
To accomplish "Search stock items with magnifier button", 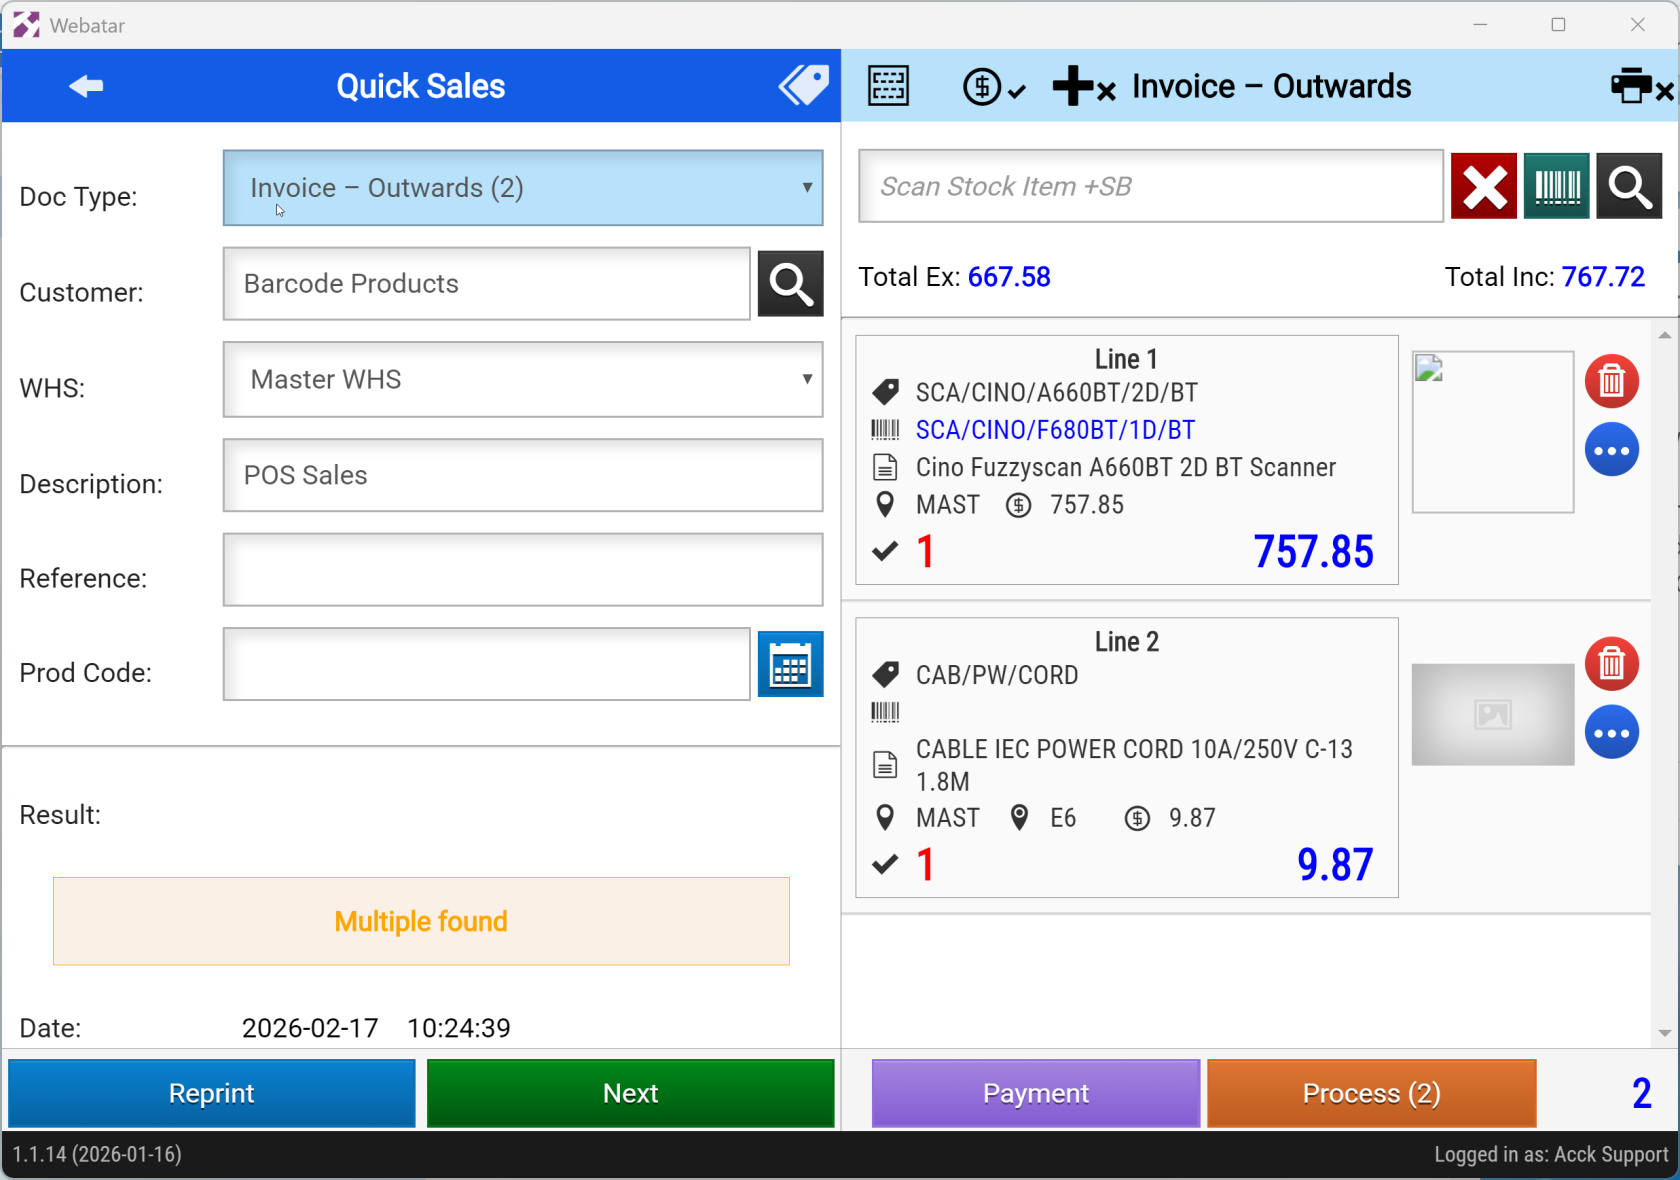I will point(1629,186).
